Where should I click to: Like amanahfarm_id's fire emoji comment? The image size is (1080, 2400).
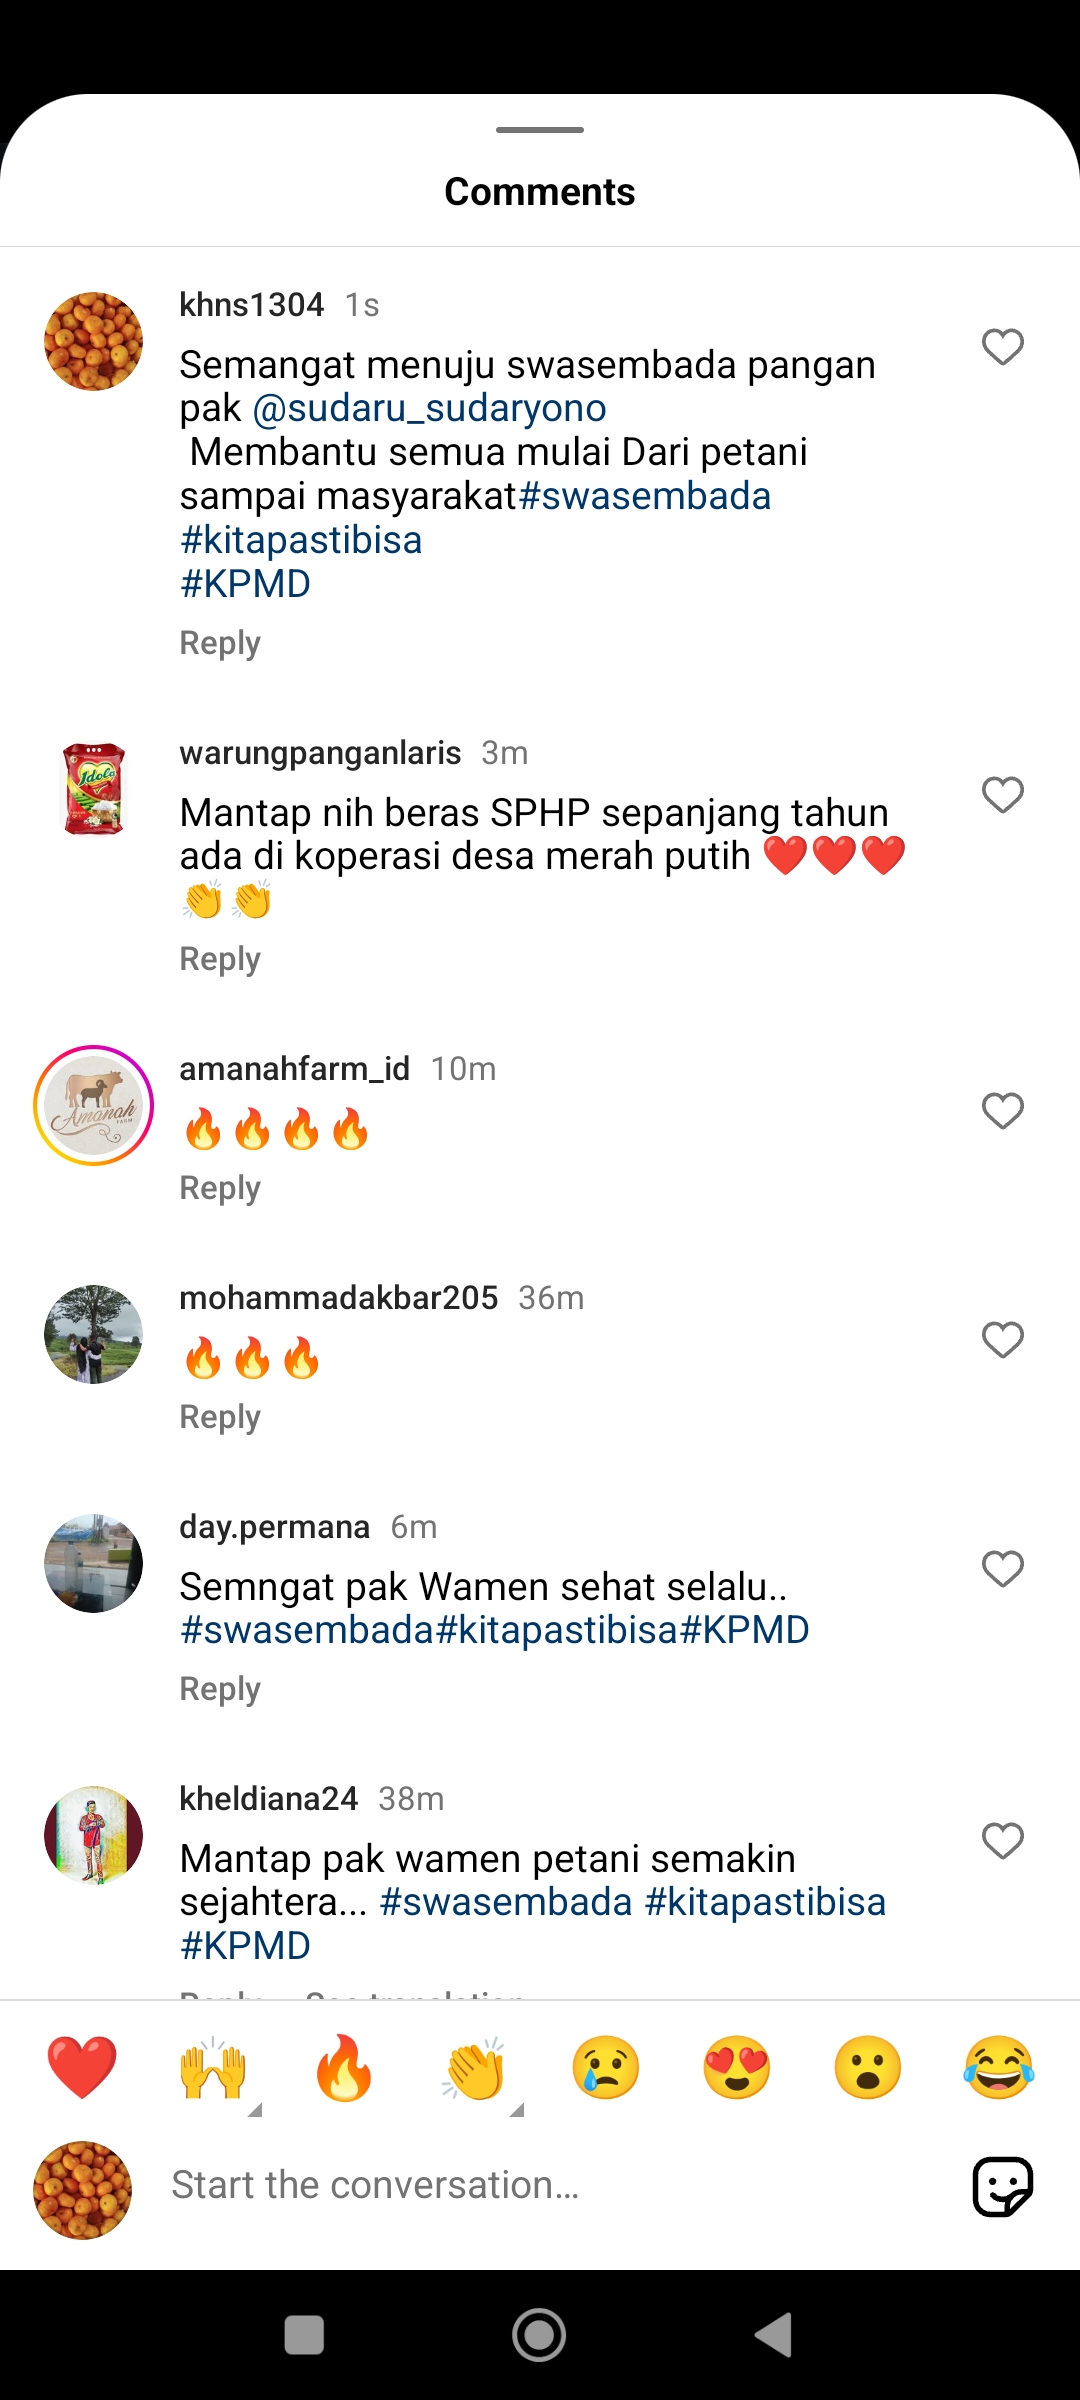(x=1002, y=1111)
